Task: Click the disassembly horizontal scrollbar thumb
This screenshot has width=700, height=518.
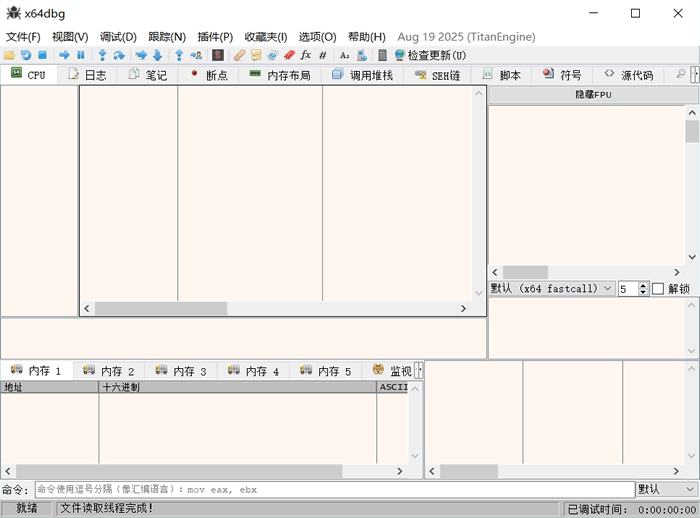Action: [x=161, y=308]
